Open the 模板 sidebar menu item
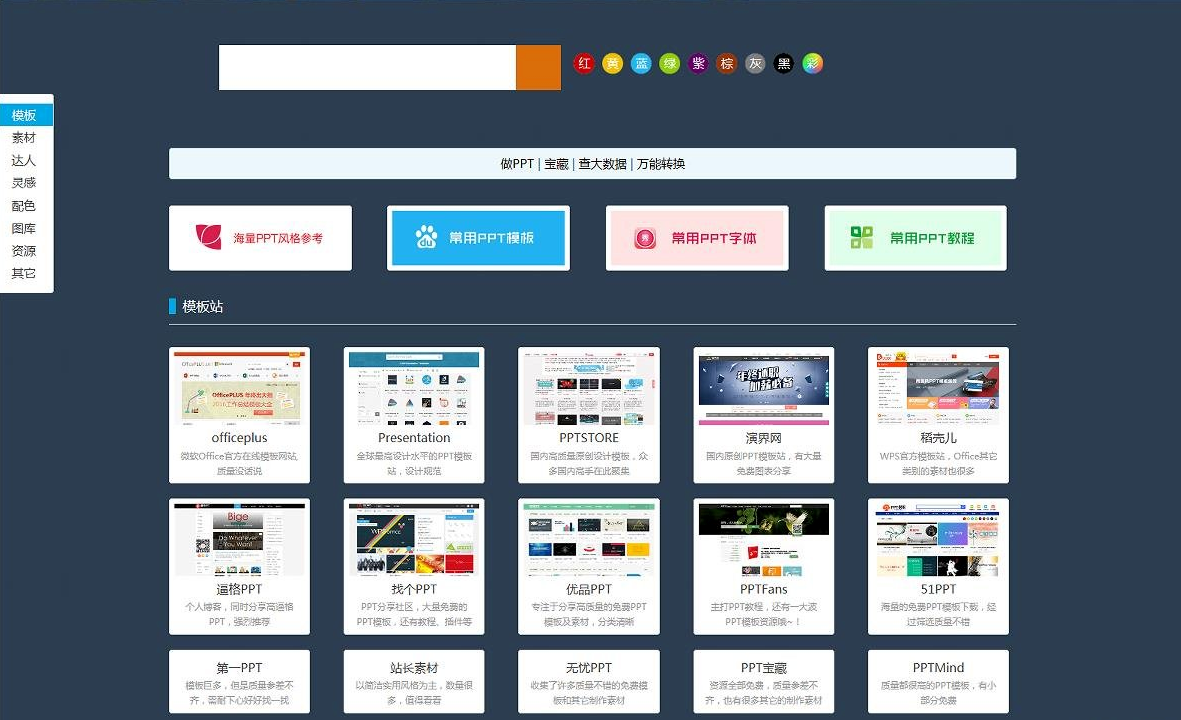Screen dimensions: 1181x720 (x=26, y=115)
